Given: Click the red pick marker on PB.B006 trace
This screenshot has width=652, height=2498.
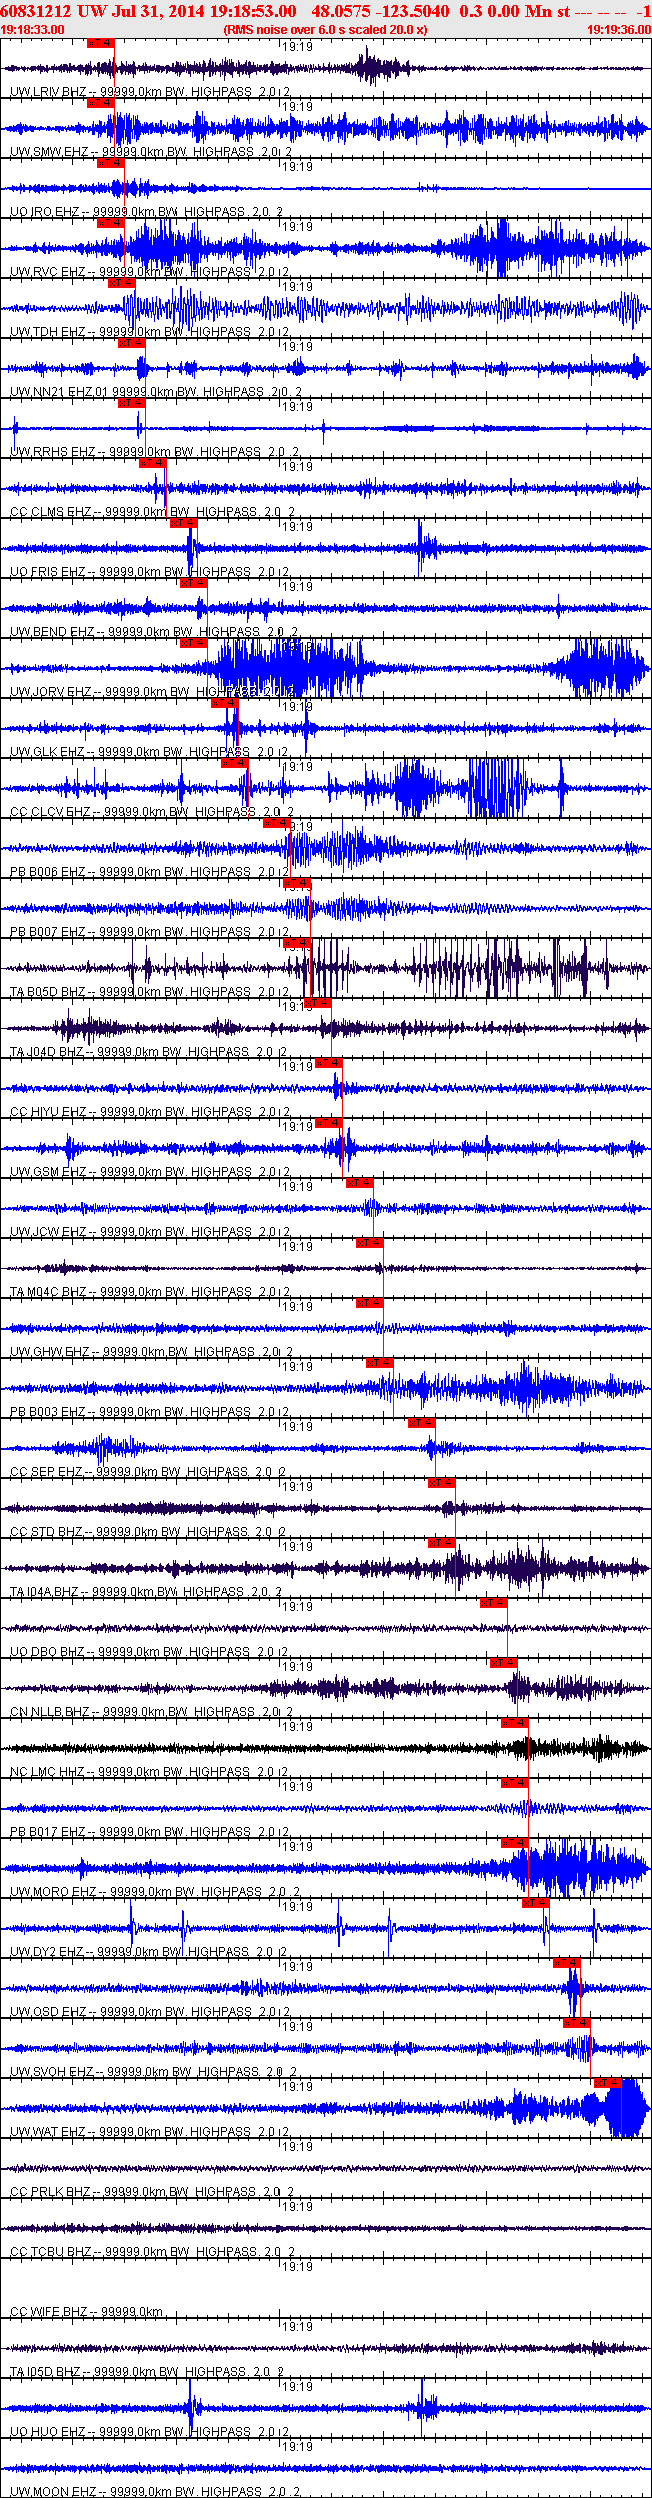Looking at the screenshot, I should click(277, 823).
